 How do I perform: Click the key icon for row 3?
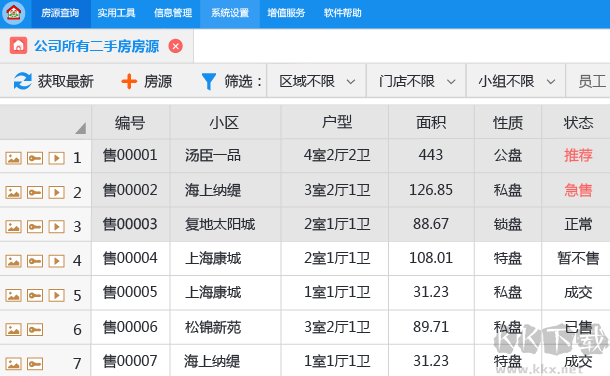[35, 227]
